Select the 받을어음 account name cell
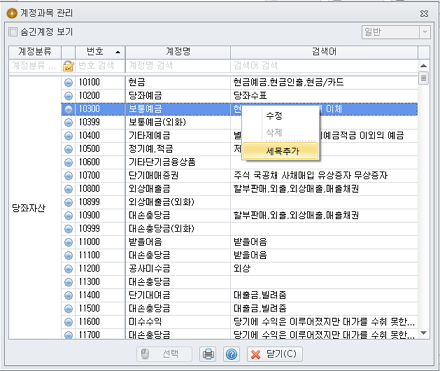Image resolution: width=440 pixels, height=371 pixels. tap(178, 242)
